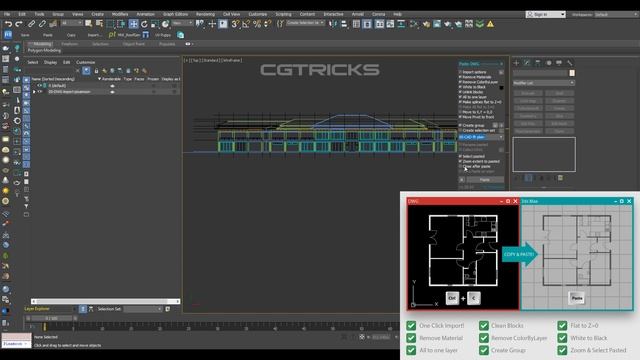This screenshot has height=360, width=640.
Task: Click the Select and Link chain icon
Action: point(31,24)
